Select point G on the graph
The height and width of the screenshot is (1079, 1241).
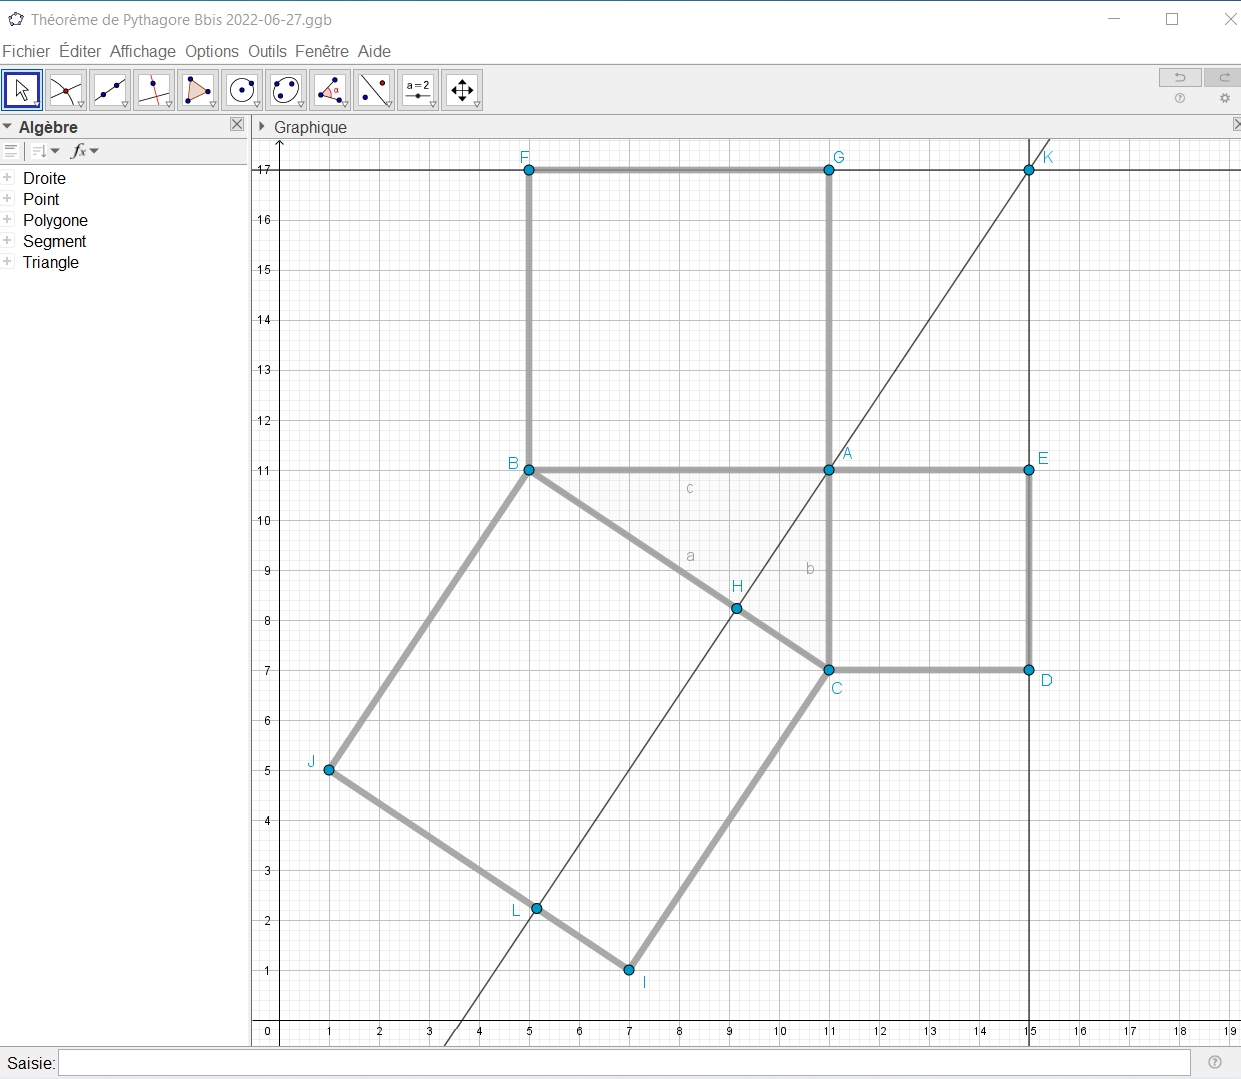[829, 170]
